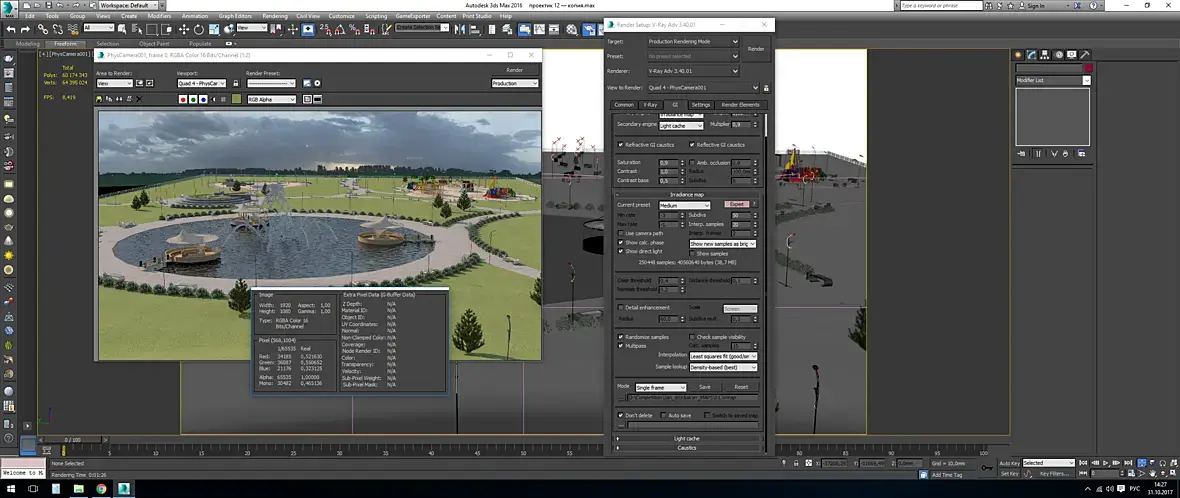Enable the red channel in frame buffer

pos(182,99)
